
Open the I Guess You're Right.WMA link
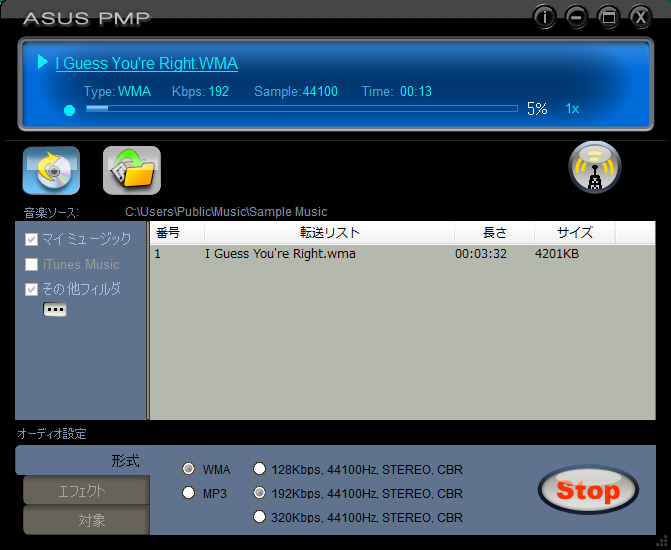[147, 63]
